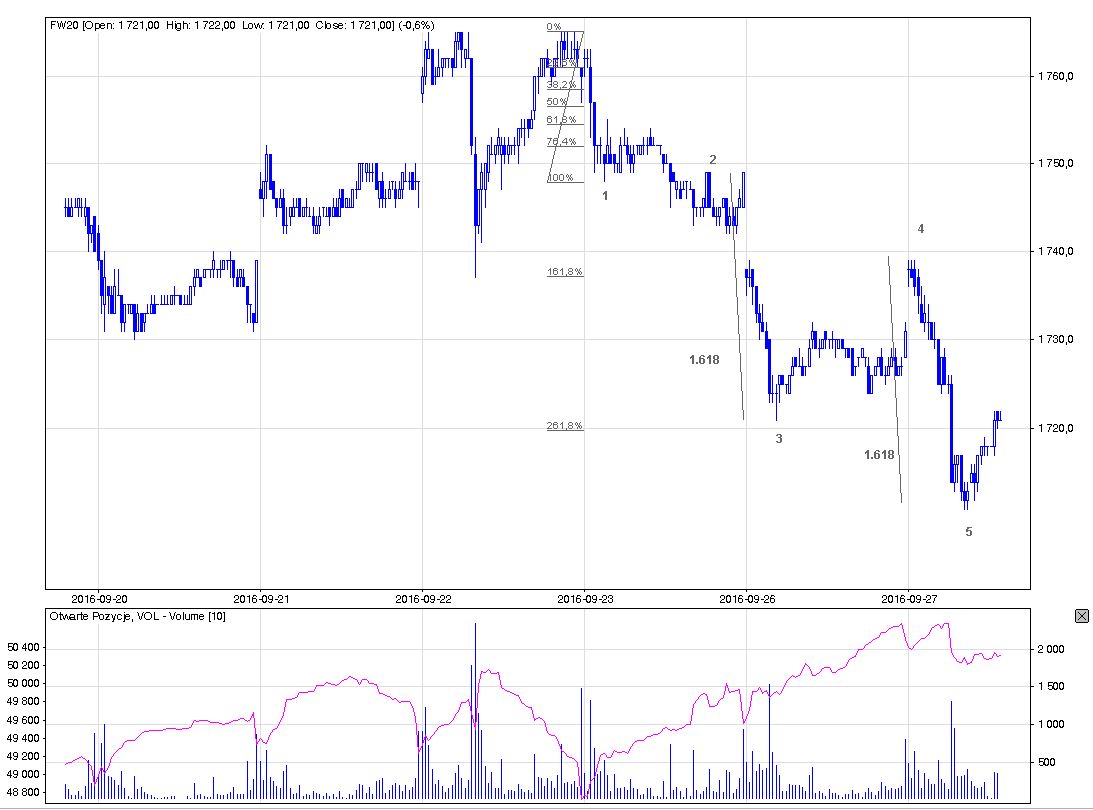Select the 49 000 open interest axis label
The image size is (1093, 810).
tap(24, 774)
